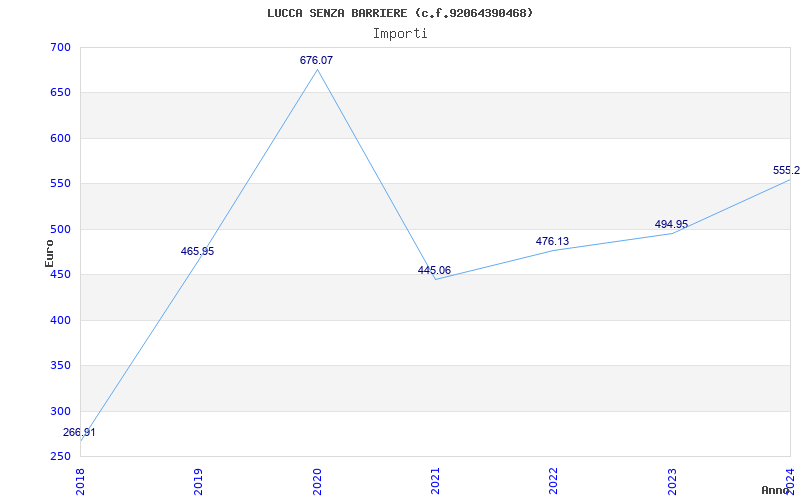Viewport: 800px width, 500px height.
Task: Click the y-axis value 550
Action: [60, 184]
